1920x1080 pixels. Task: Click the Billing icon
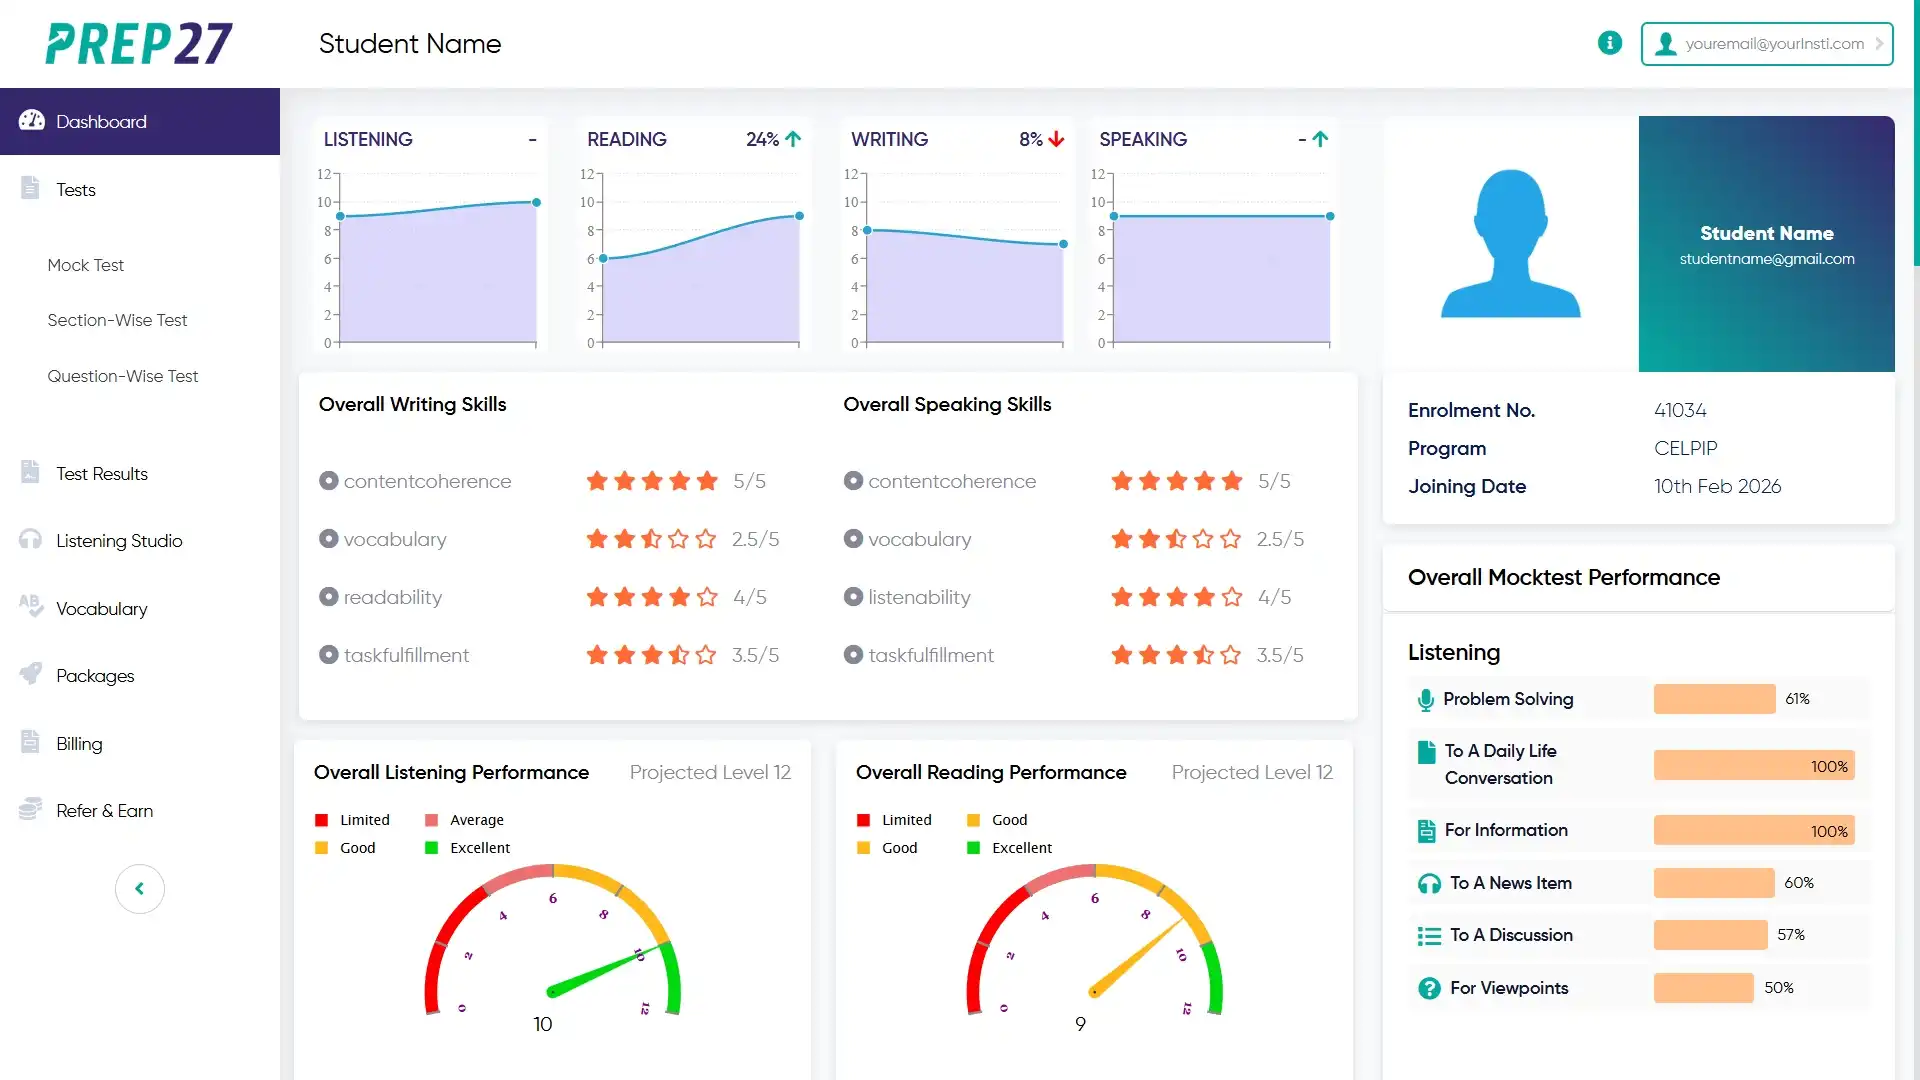tap(29, 743)
